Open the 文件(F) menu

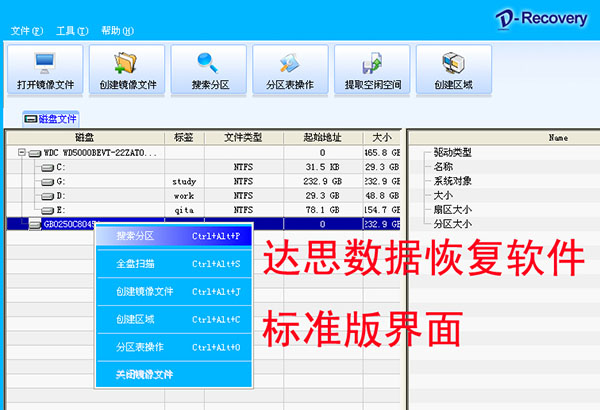coord(27,31)
